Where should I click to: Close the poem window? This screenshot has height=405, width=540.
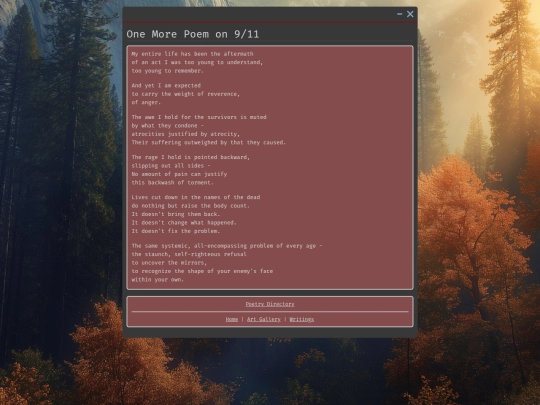coord(410,14)
